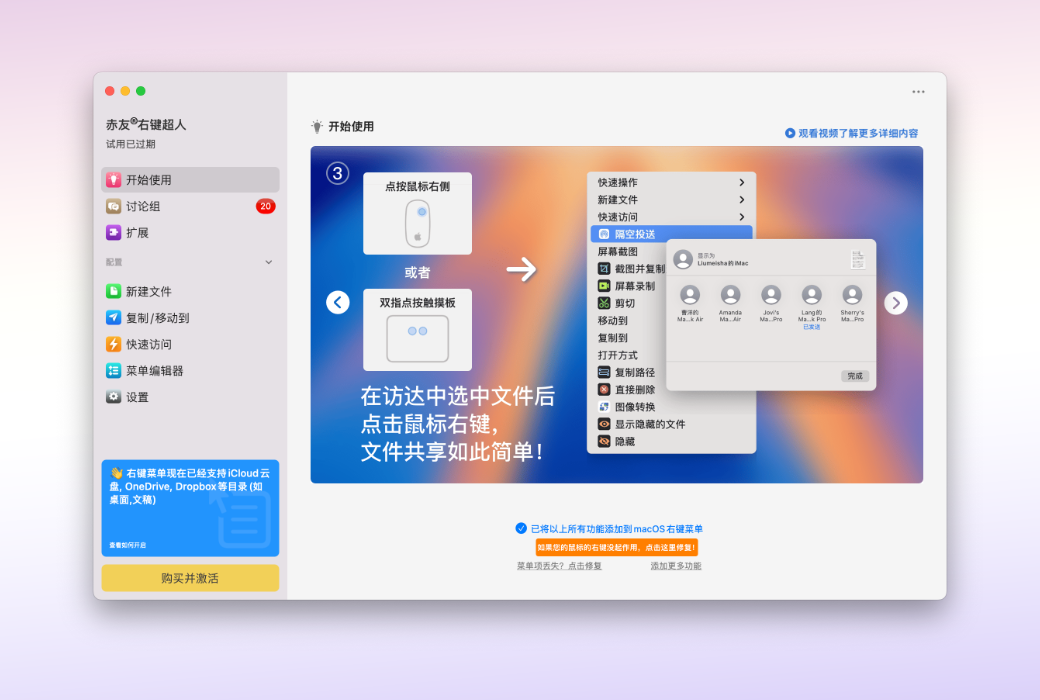Click the red 20 badge on 讨论组
The height and width of the screenshot is (700, 1040).
point(265,206)
